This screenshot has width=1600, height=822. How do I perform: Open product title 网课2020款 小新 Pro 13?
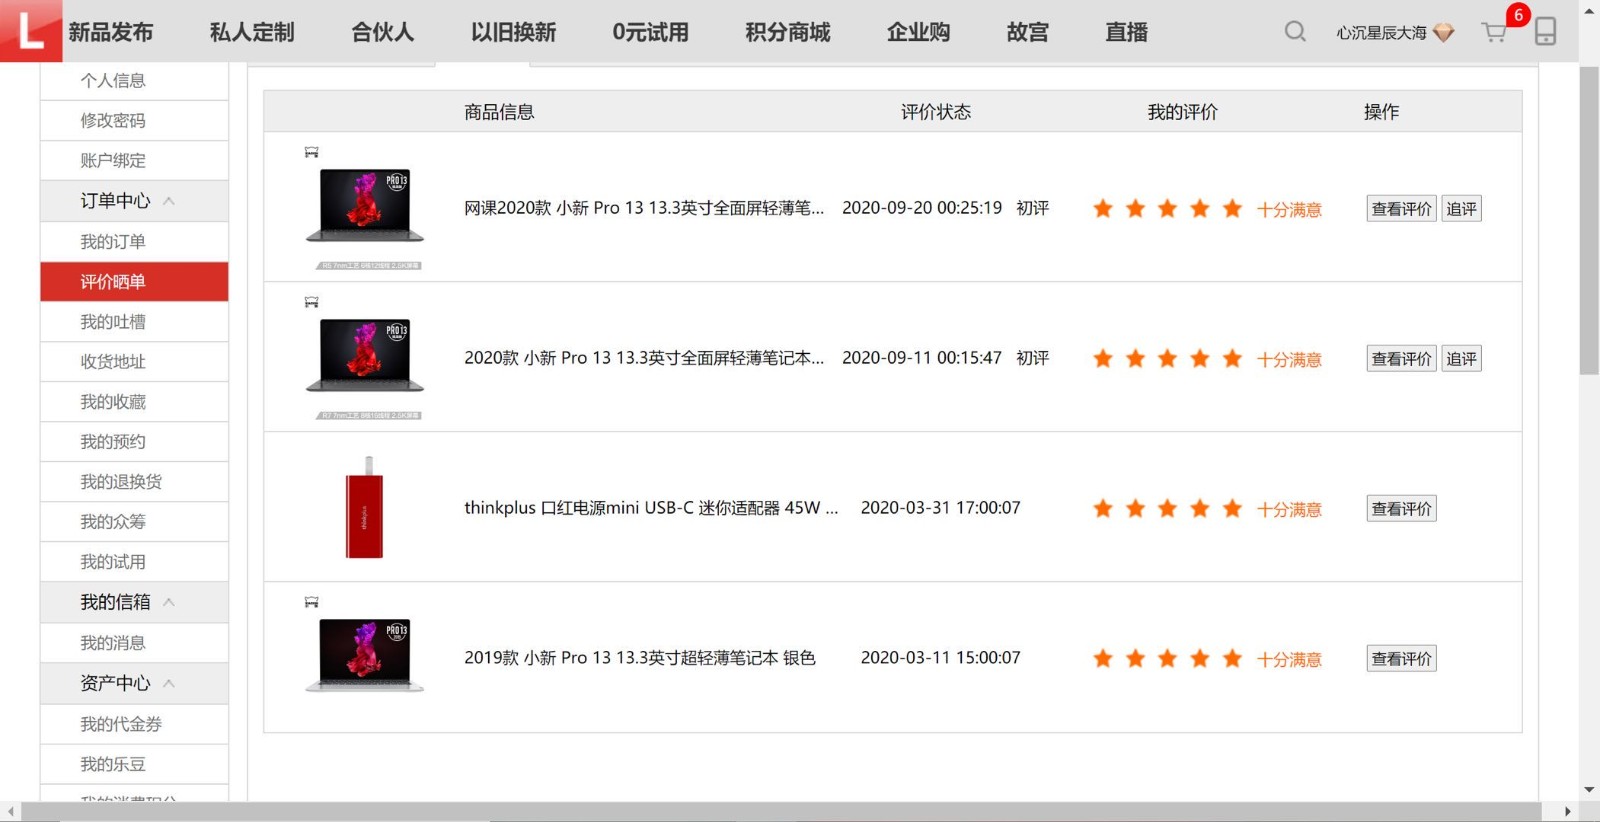(644, 208)
